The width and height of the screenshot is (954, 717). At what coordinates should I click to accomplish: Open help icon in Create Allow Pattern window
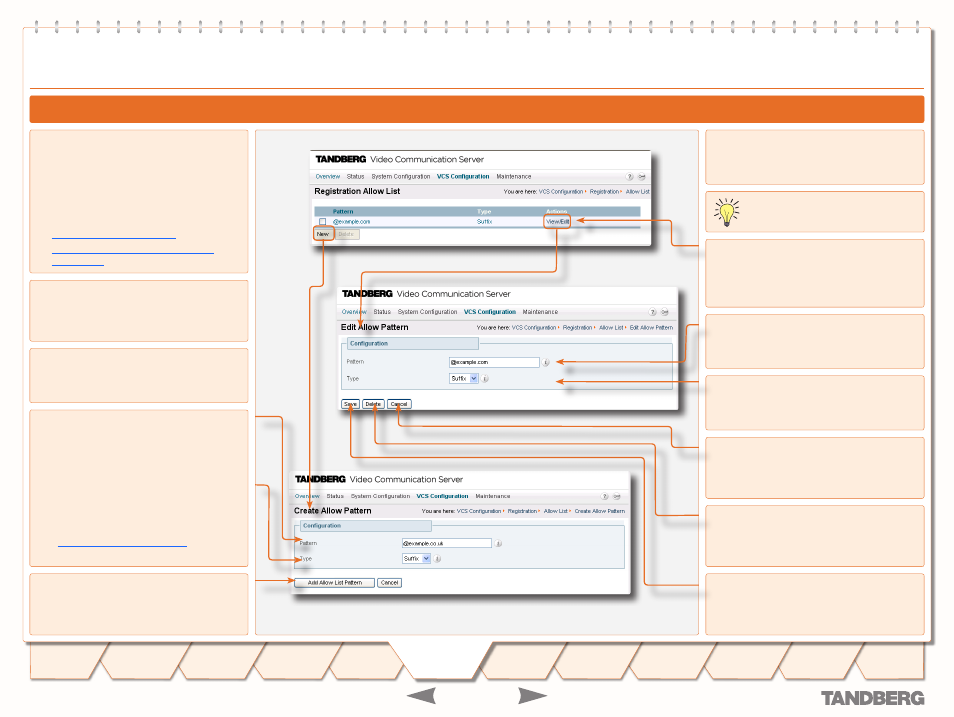pos(605,496)
